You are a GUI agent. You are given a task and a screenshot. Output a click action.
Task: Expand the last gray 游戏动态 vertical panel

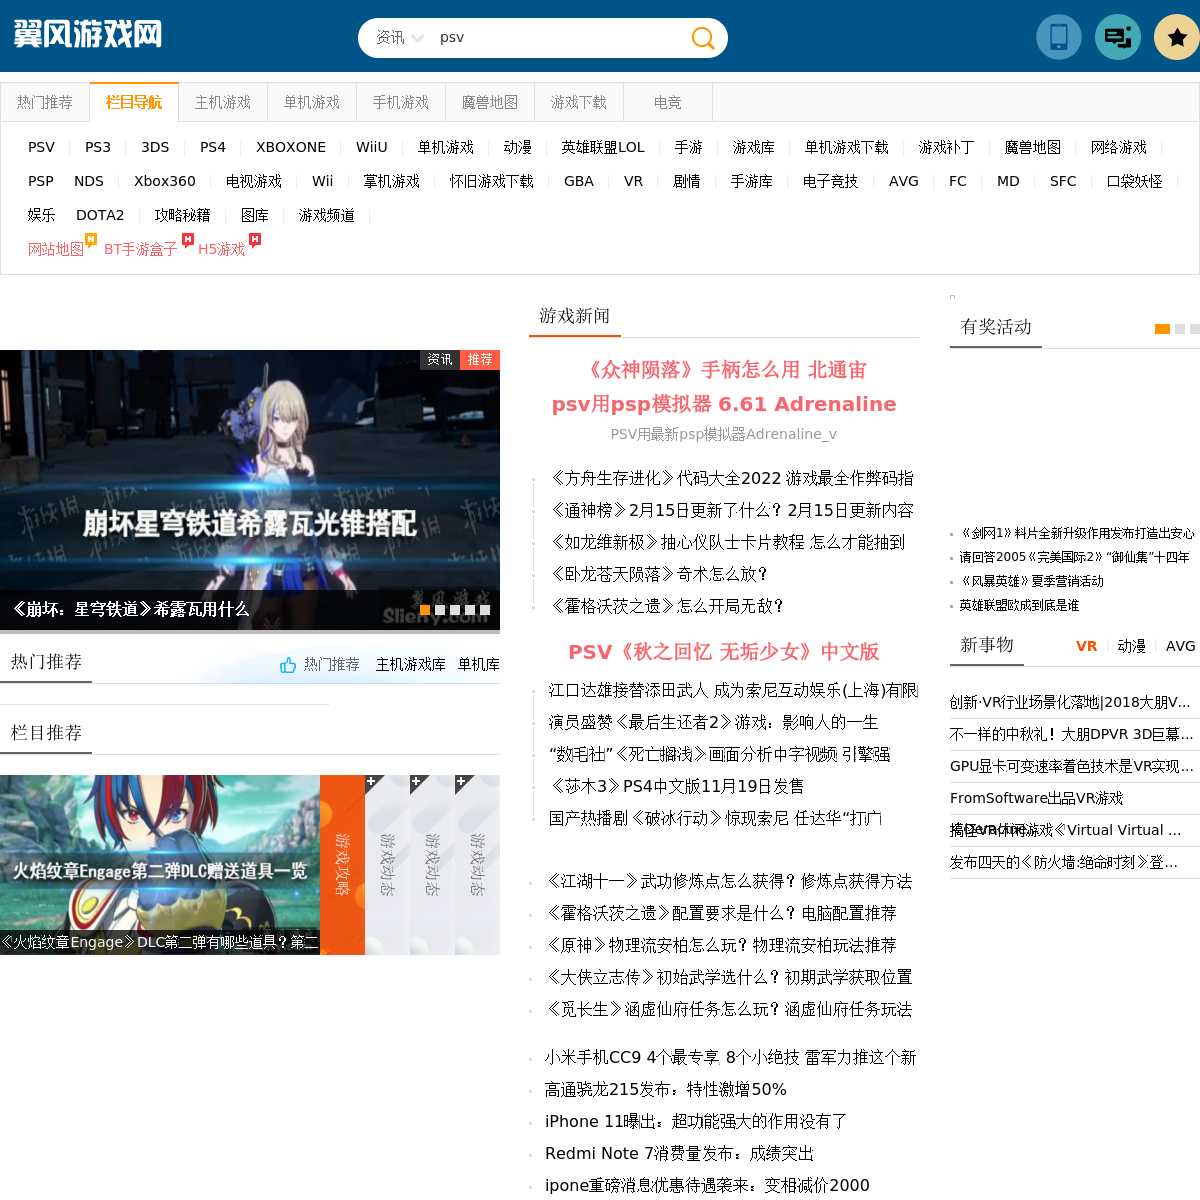click(477, 865)
